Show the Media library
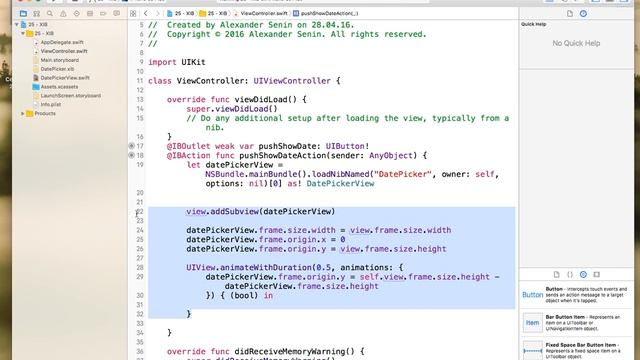The image size is (640, 360). tap(596, 274)
